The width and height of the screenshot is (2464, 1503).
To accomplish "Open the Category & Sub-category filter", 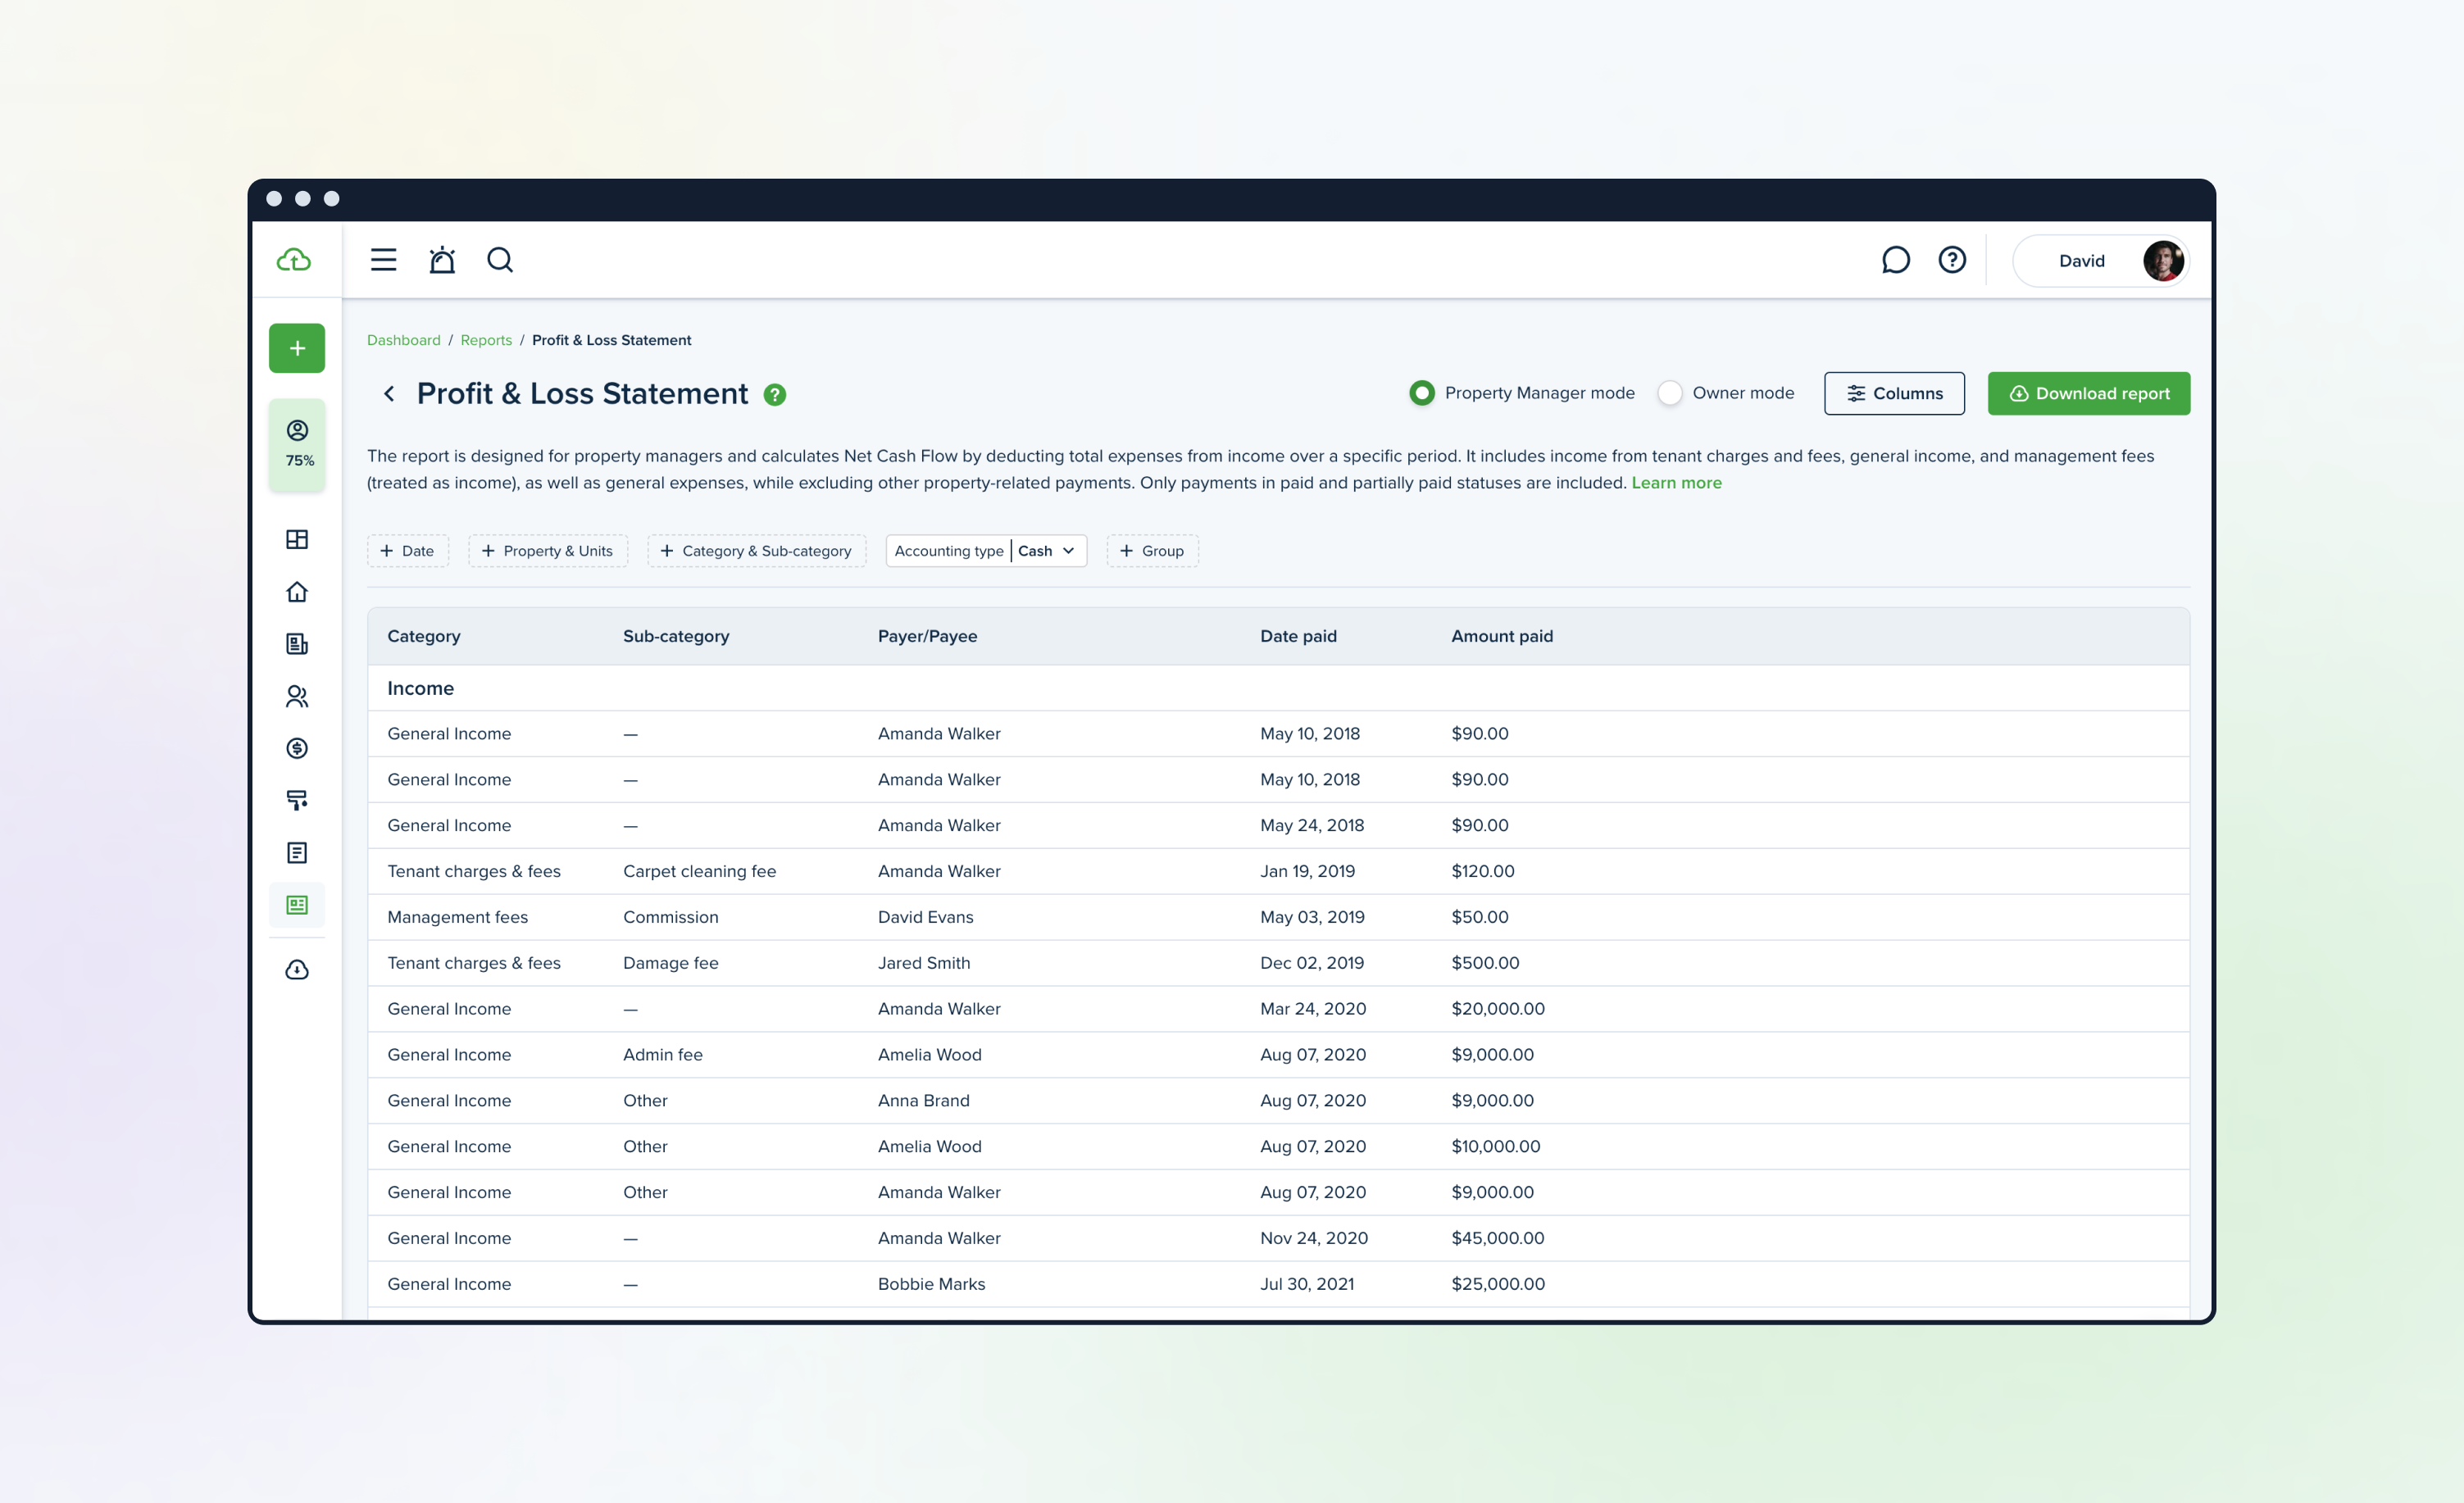I will [x=756, y=551].
